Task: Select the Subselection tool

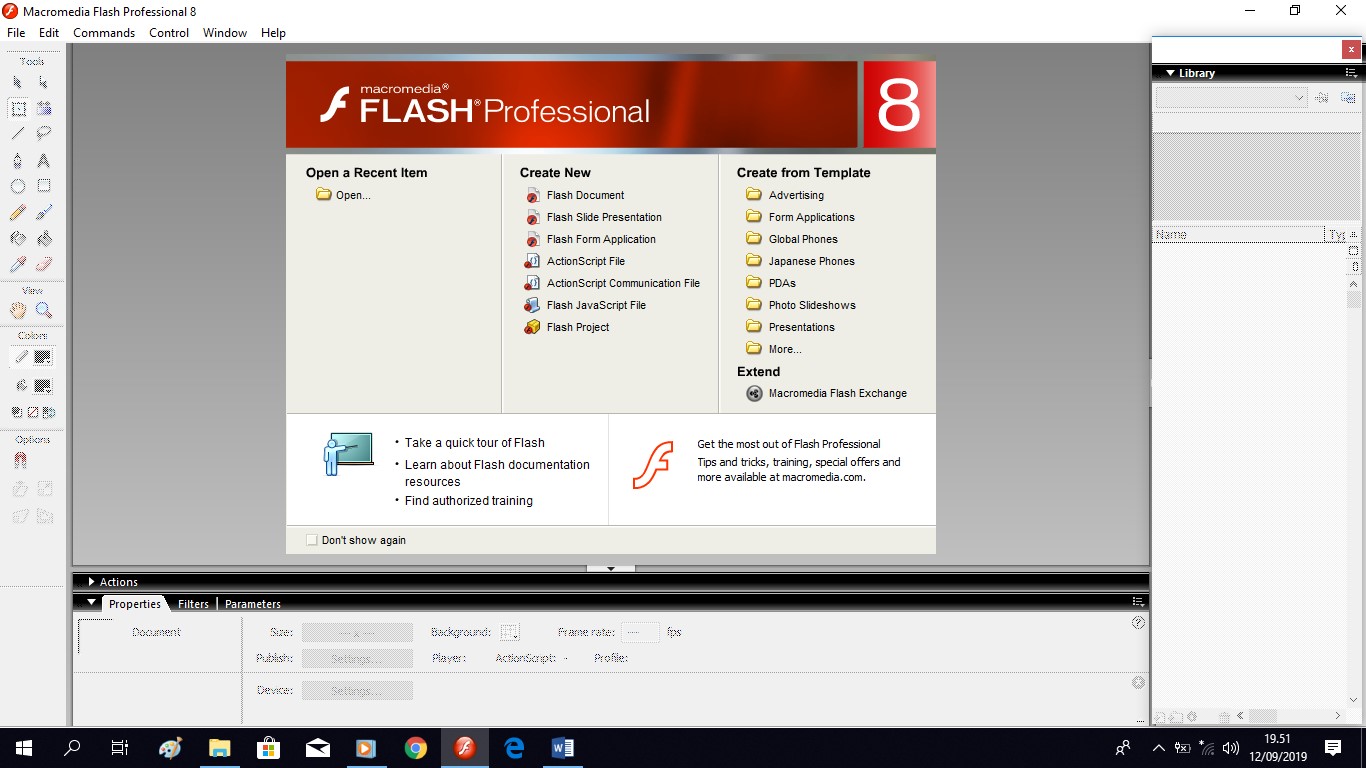Action: pos(44,82)
